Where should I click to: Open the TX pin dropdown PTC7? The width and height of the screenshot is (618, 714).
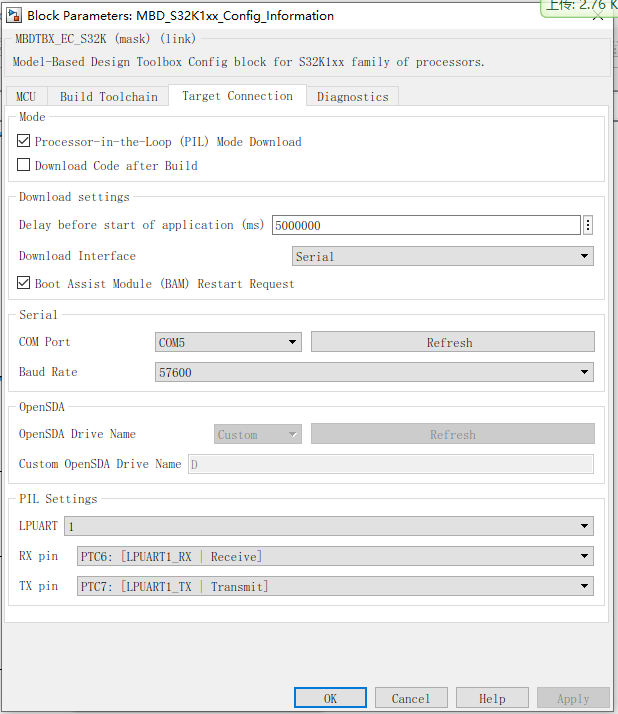tap(335, 586)
